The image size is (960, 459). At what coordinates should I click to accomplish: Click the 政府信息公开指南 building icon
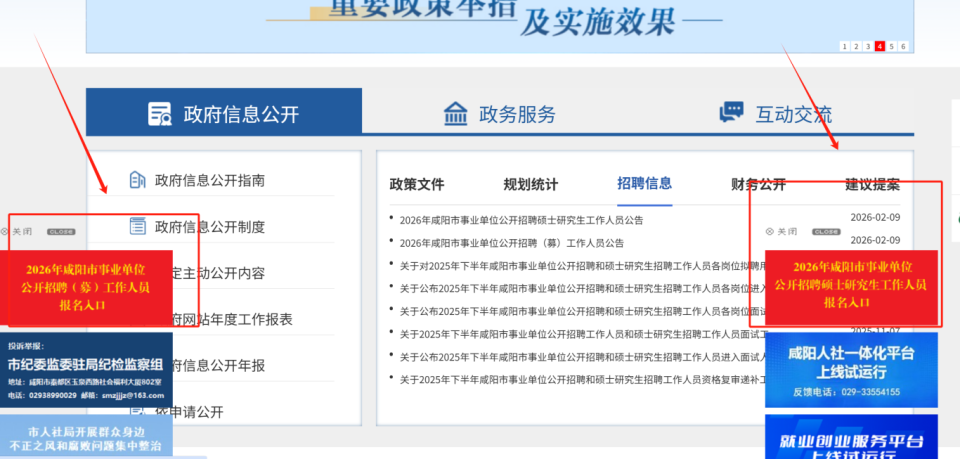(x=138, y=180)
